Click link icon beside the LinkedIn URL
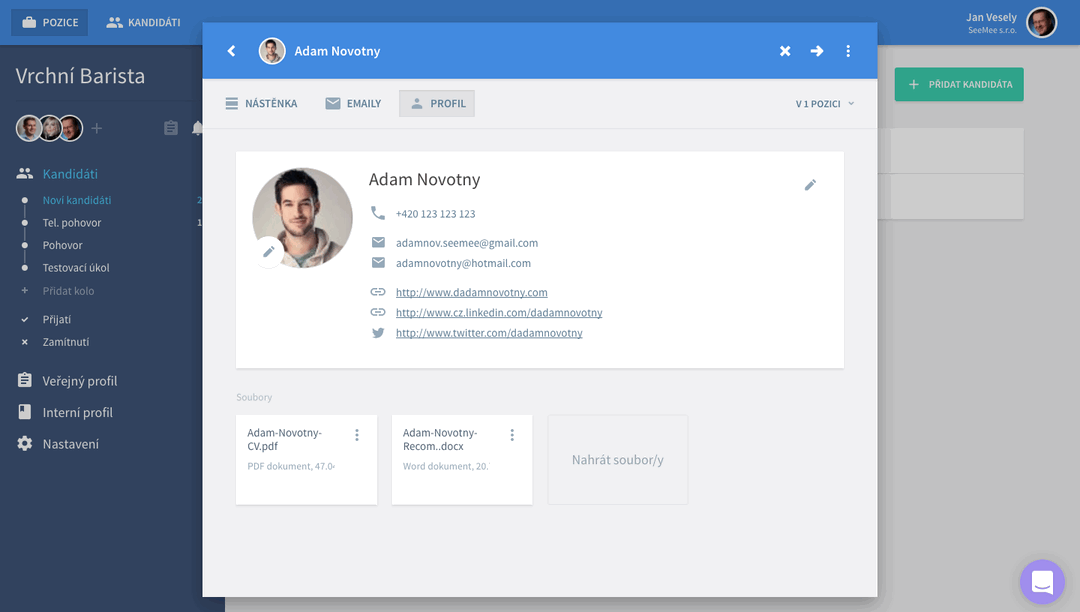The image size is (1080, 612). [378, 312]
